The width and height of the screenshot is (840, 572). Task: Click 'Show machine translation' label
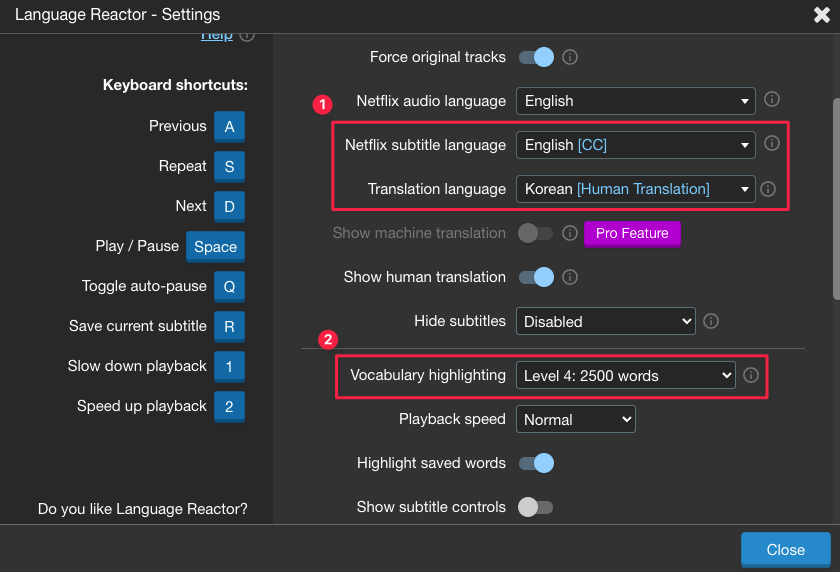[x=419, y=233]
